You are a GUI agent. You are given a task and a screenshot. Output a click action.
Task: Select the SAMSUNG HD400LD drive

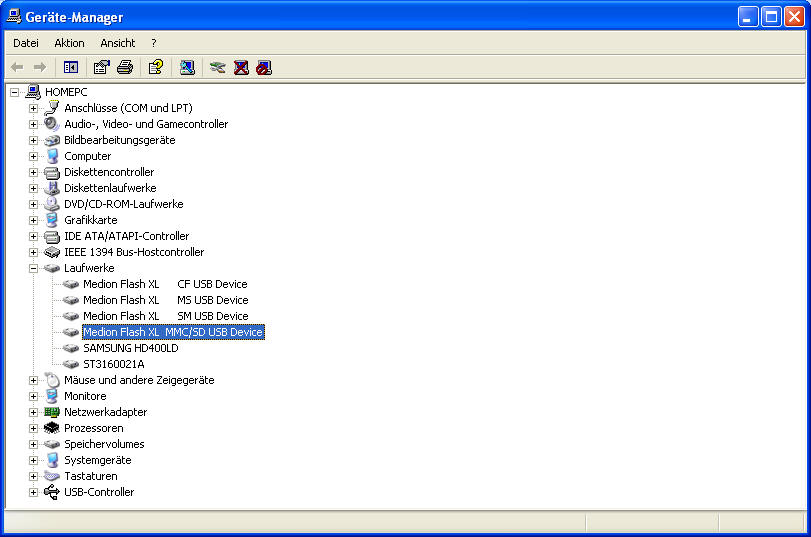tap(130, 348)
